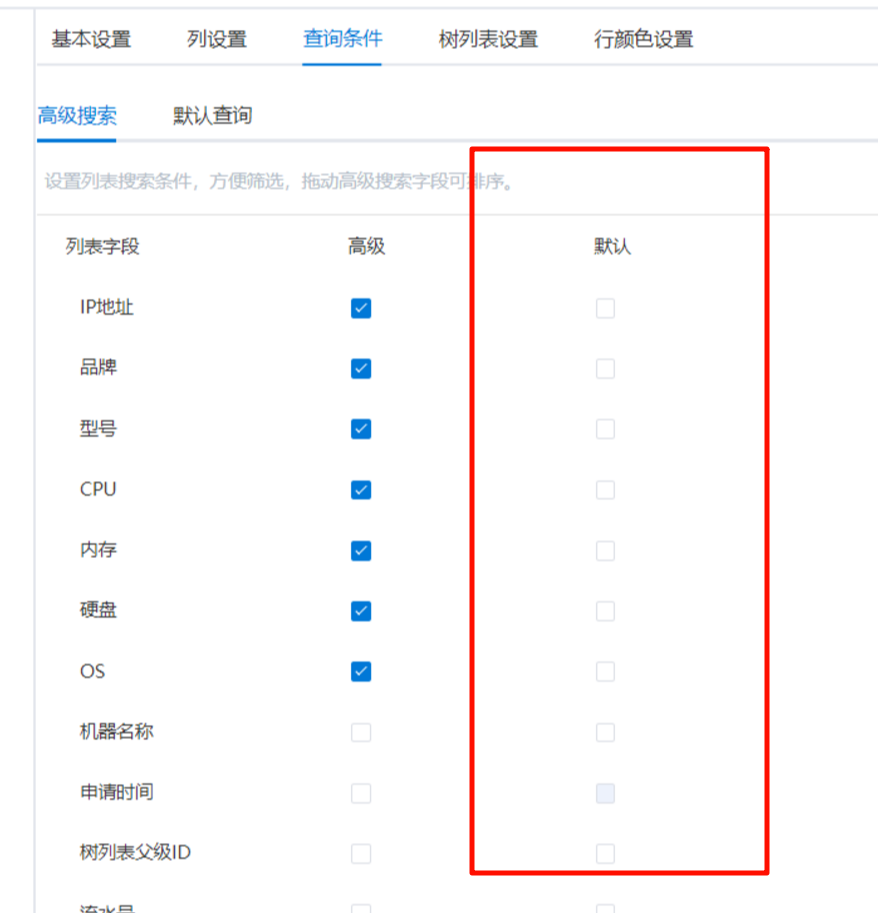
Task: Toggle off 高级 checkbox for 内存
Action: click(x=361, y=551)
